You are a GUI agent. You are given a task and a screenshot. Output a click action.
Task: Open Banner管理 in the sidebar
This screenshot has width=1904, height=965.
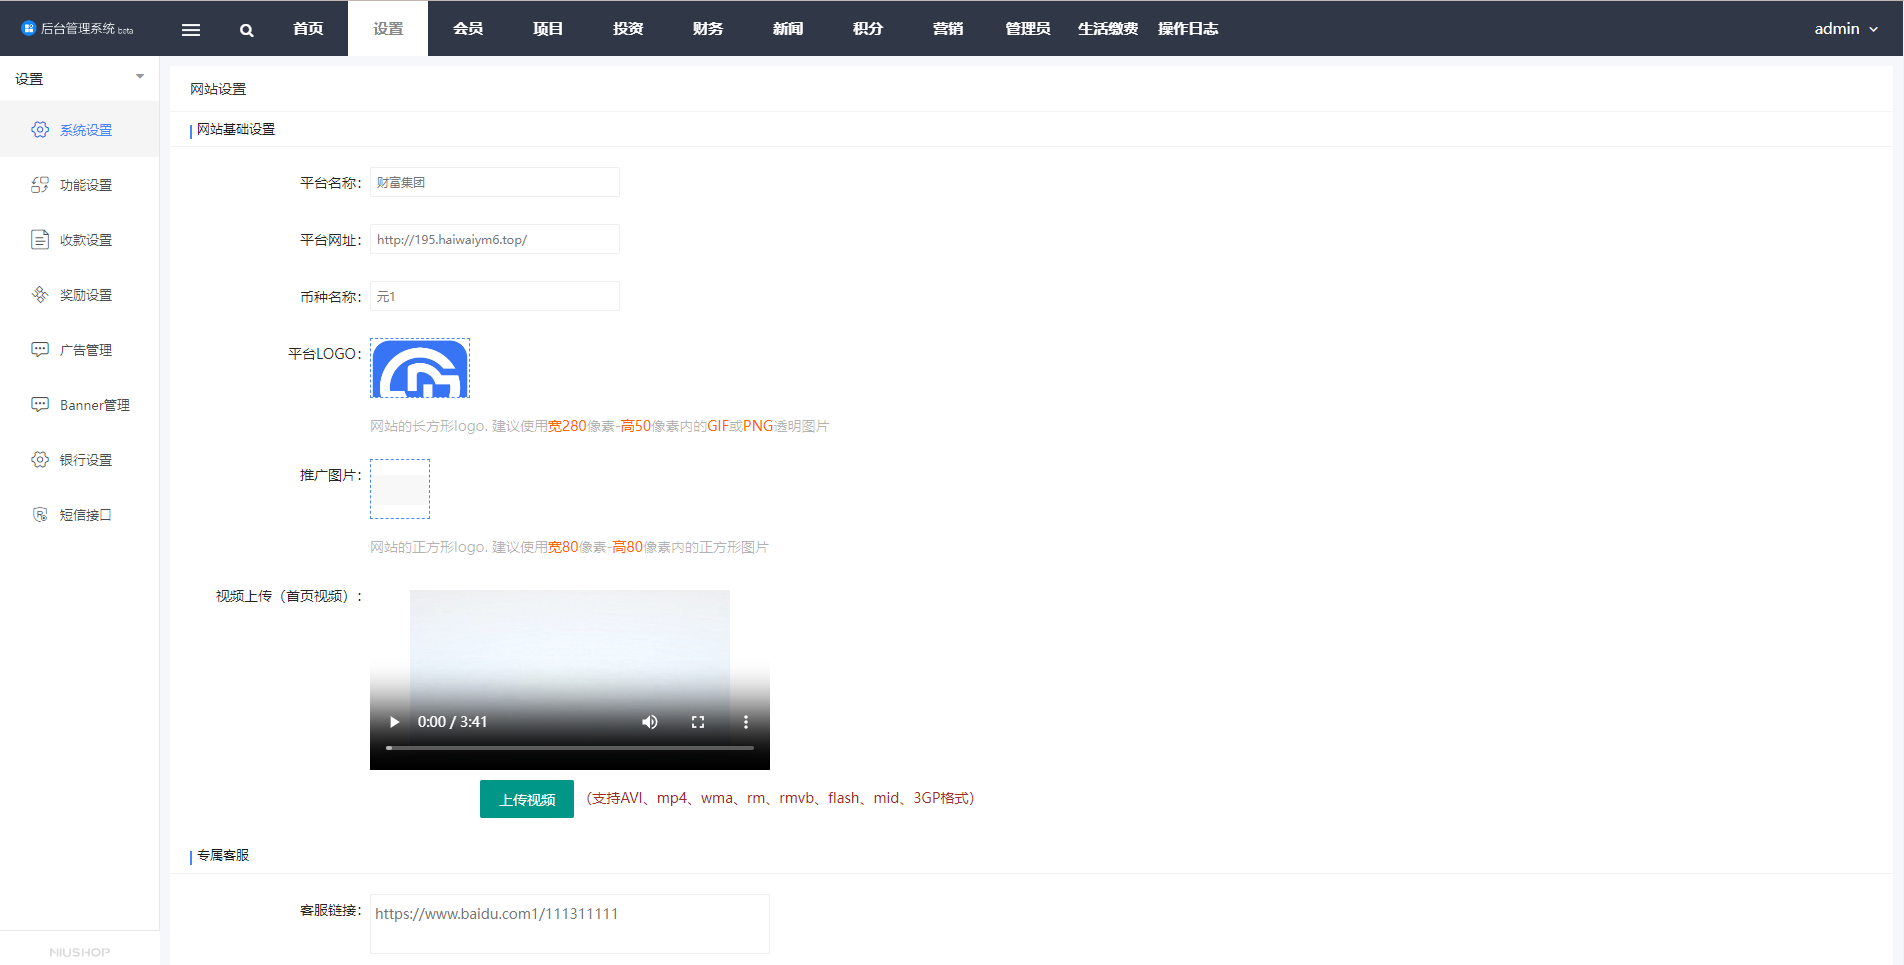(x=94, y=405)
